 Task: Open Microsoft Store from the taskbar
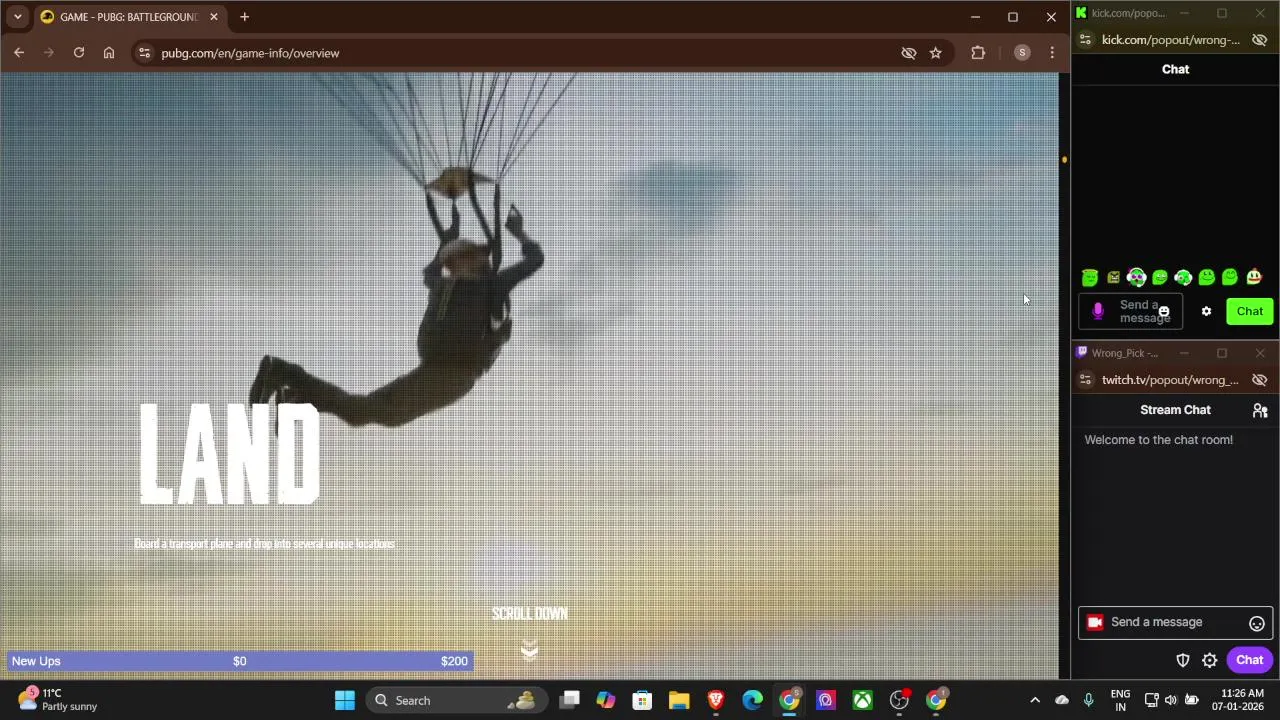click(642, 700)
